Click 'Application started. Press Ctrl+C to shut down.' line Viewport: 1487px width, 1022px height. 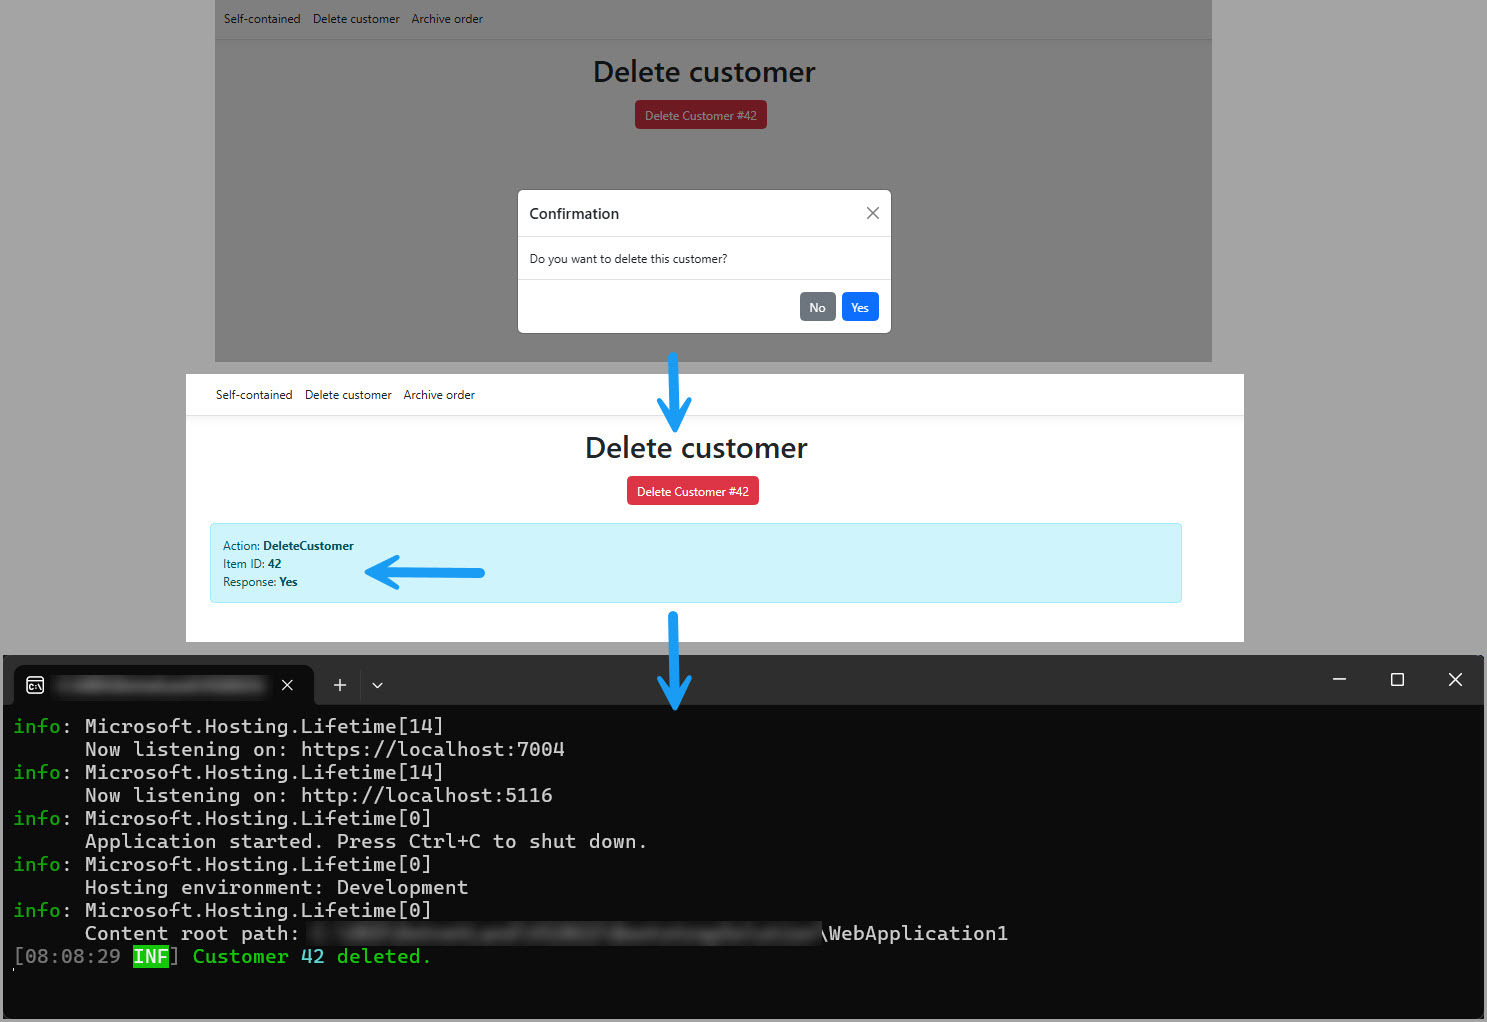[x=366, y=841]
